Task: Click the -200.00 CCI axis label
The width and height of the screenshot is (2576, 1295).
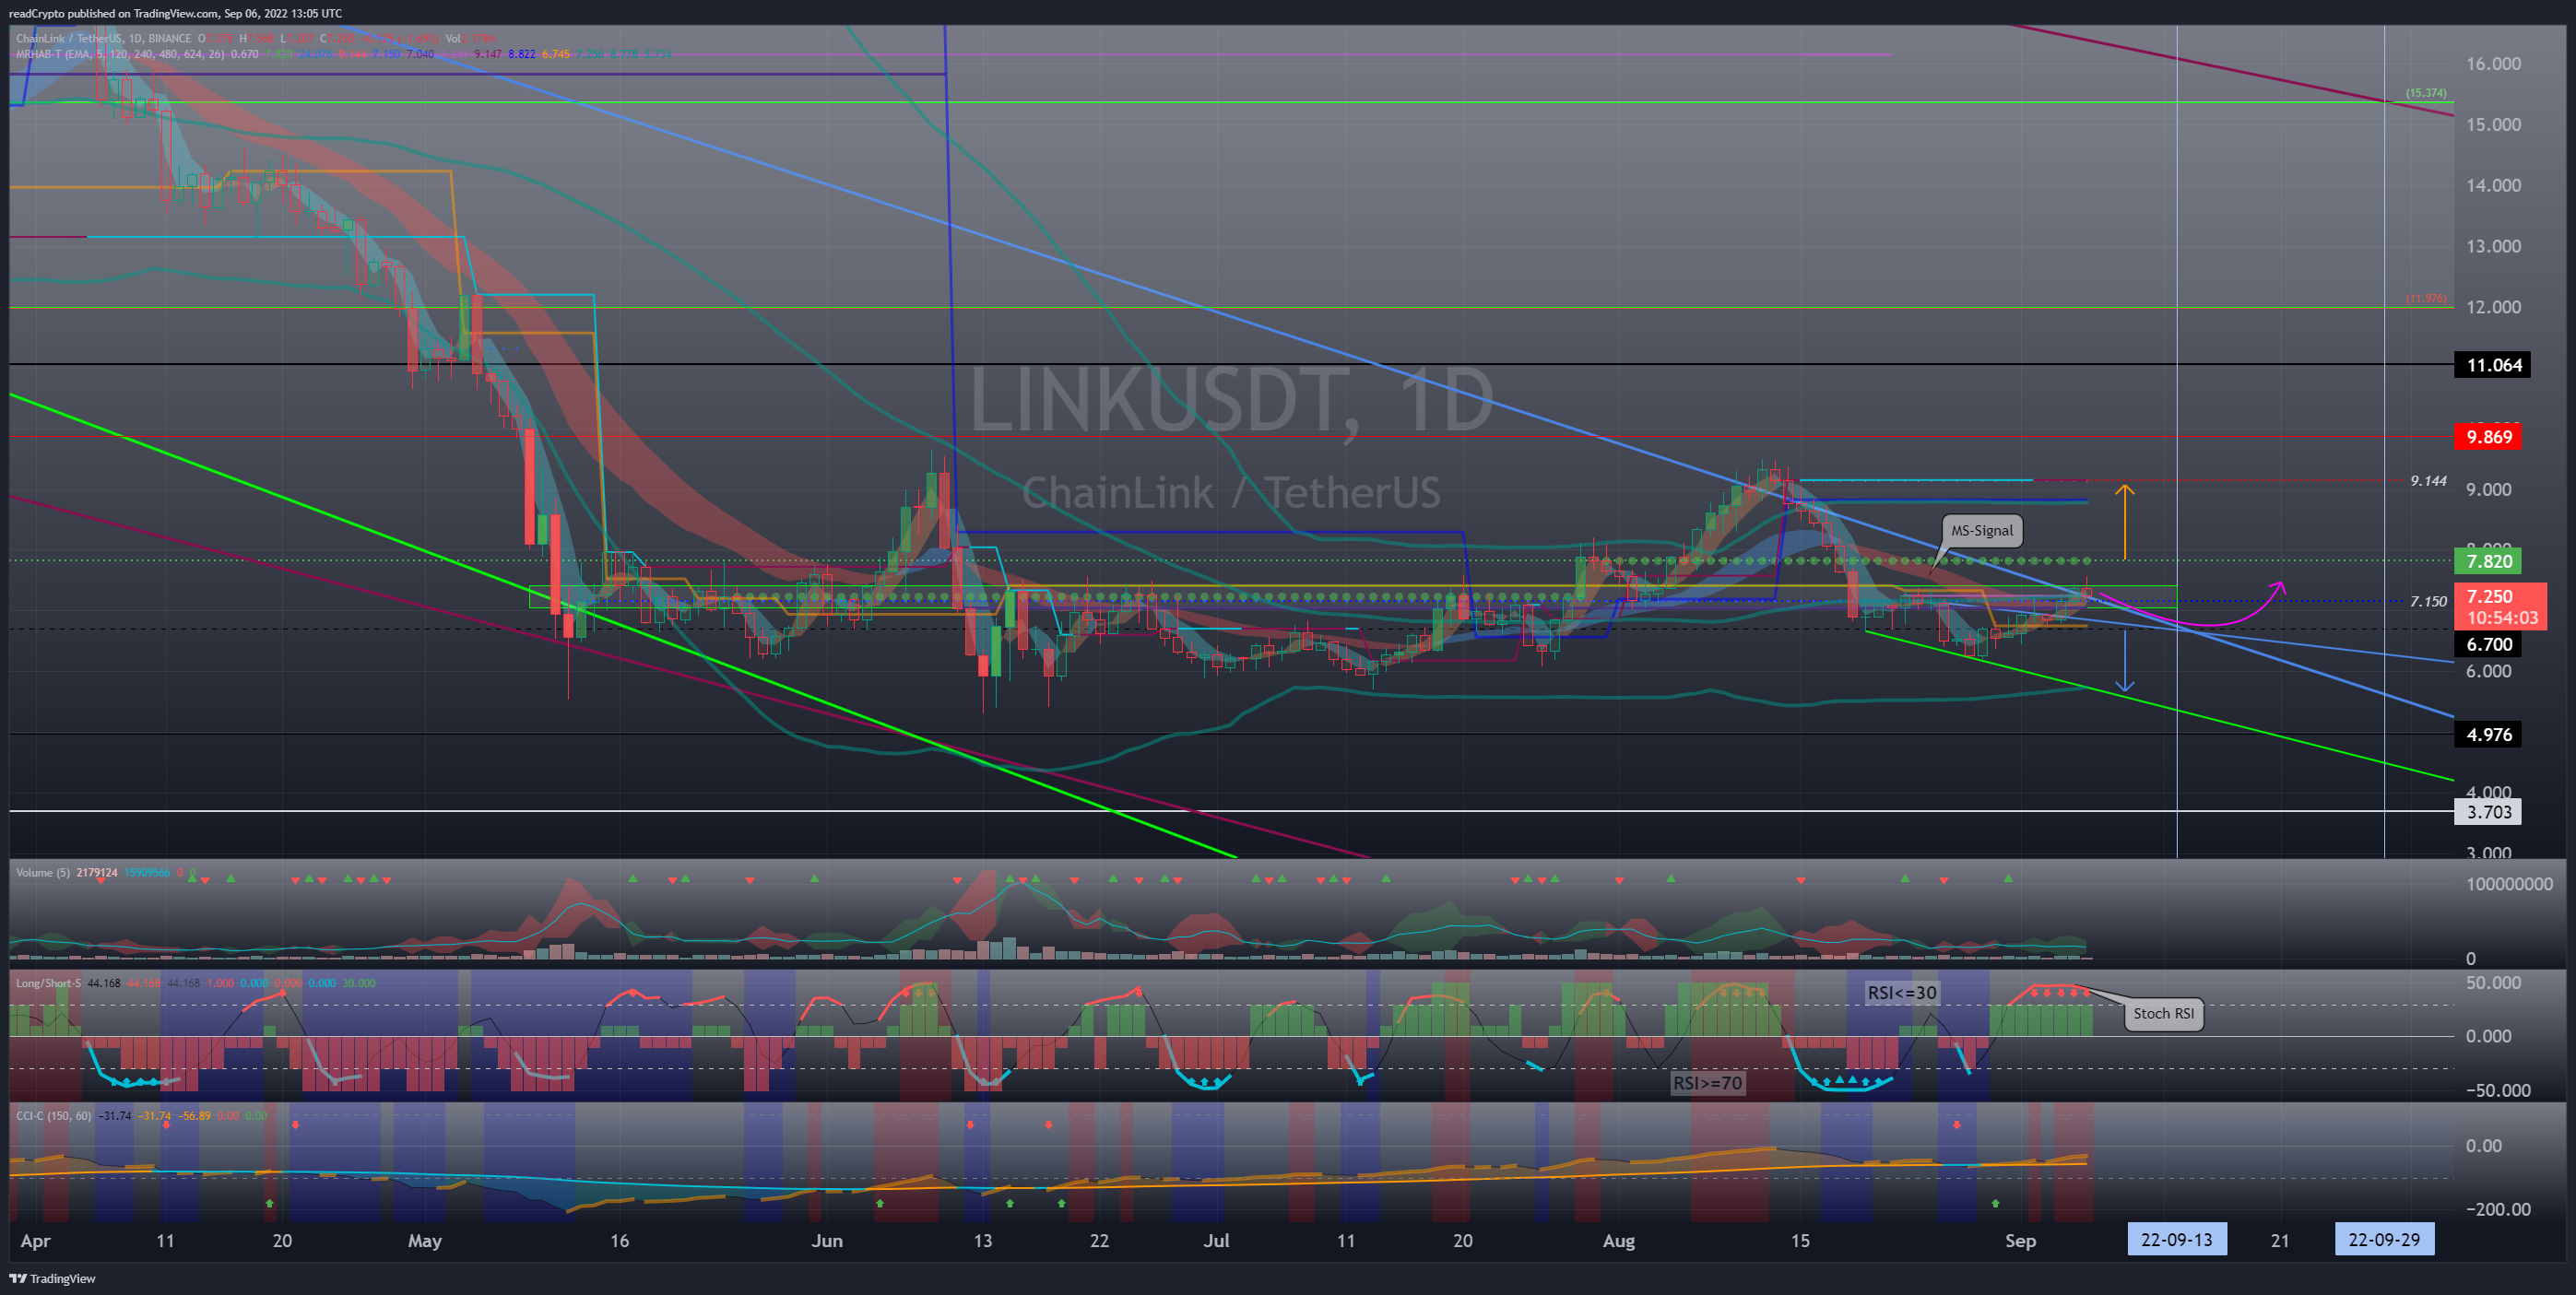Action: [x=2498, y=1209]
